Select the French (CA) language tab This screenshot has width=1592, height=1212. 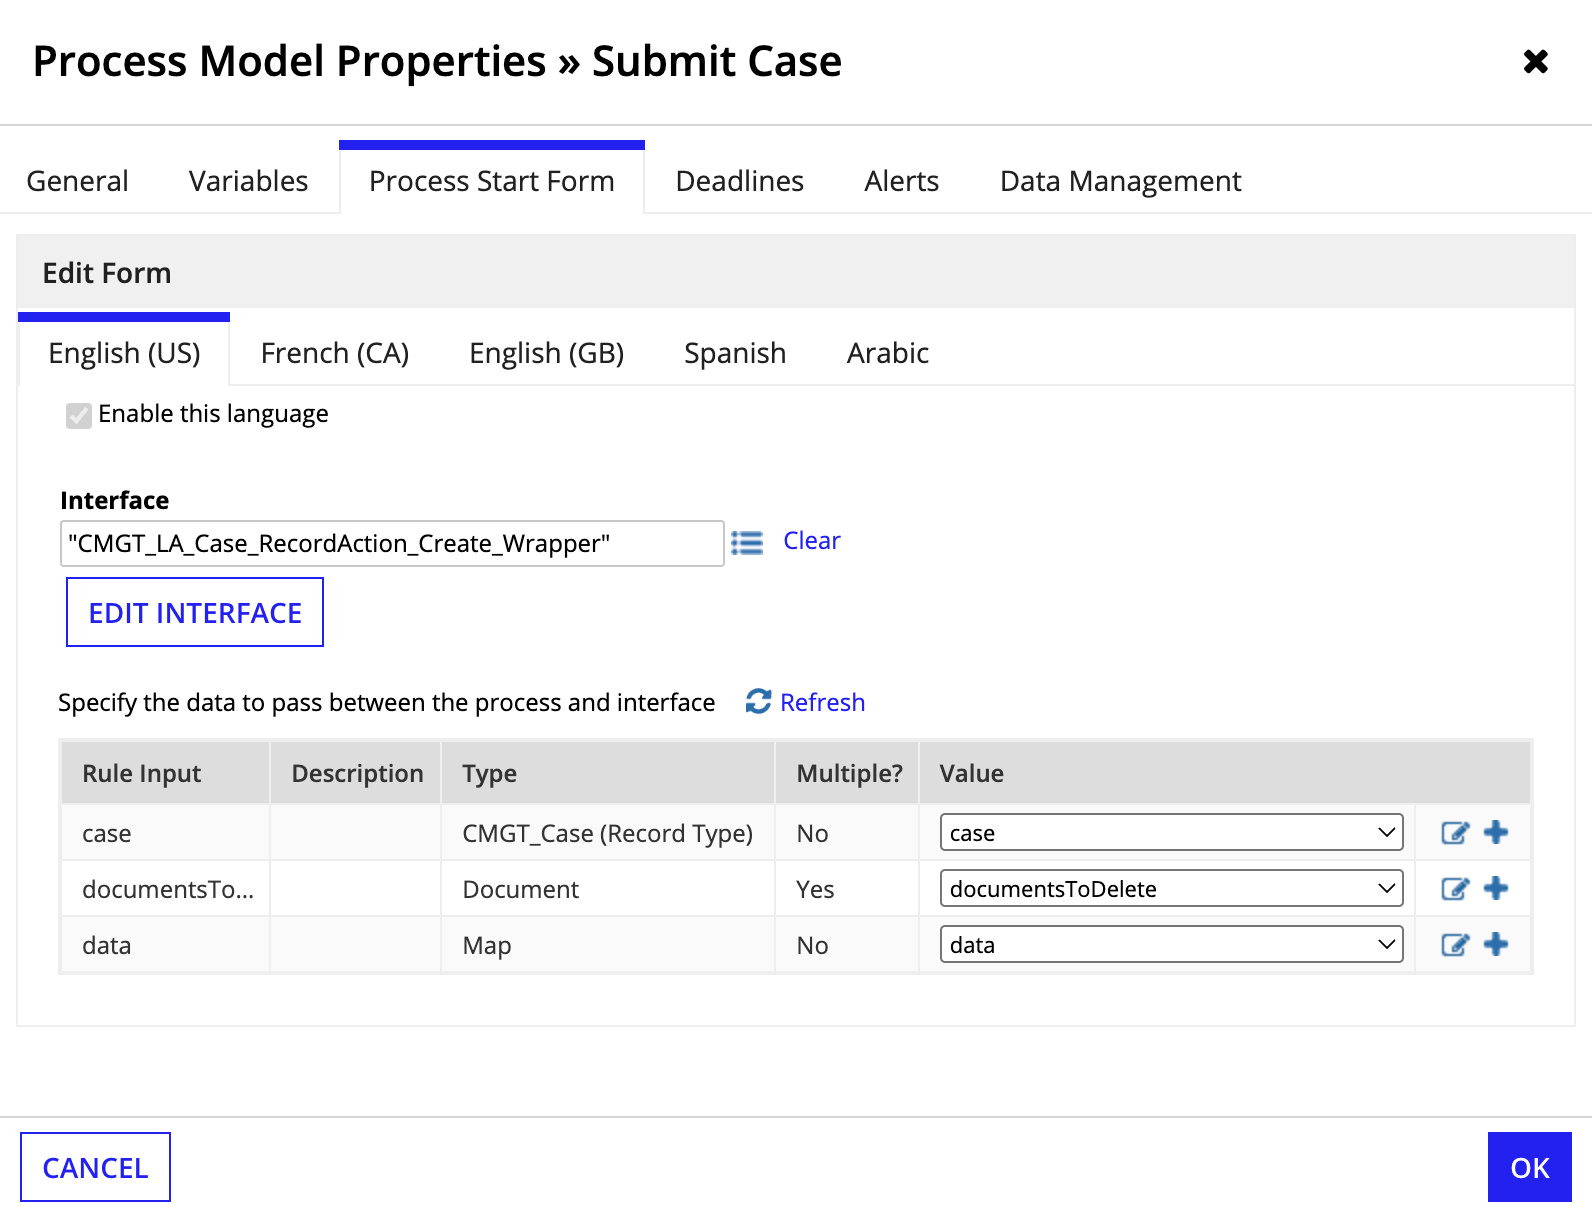click(x=335, y=353)
